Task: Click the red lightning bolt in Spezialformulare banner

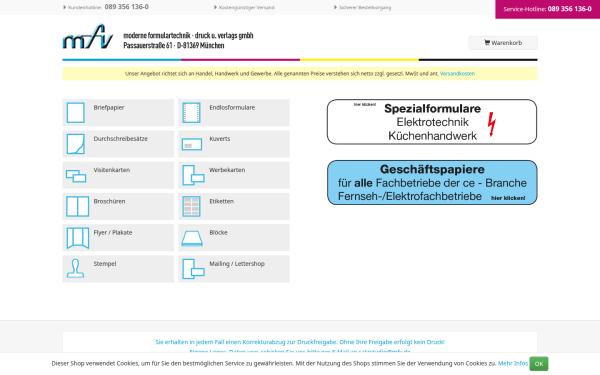Action: (492, 124)
